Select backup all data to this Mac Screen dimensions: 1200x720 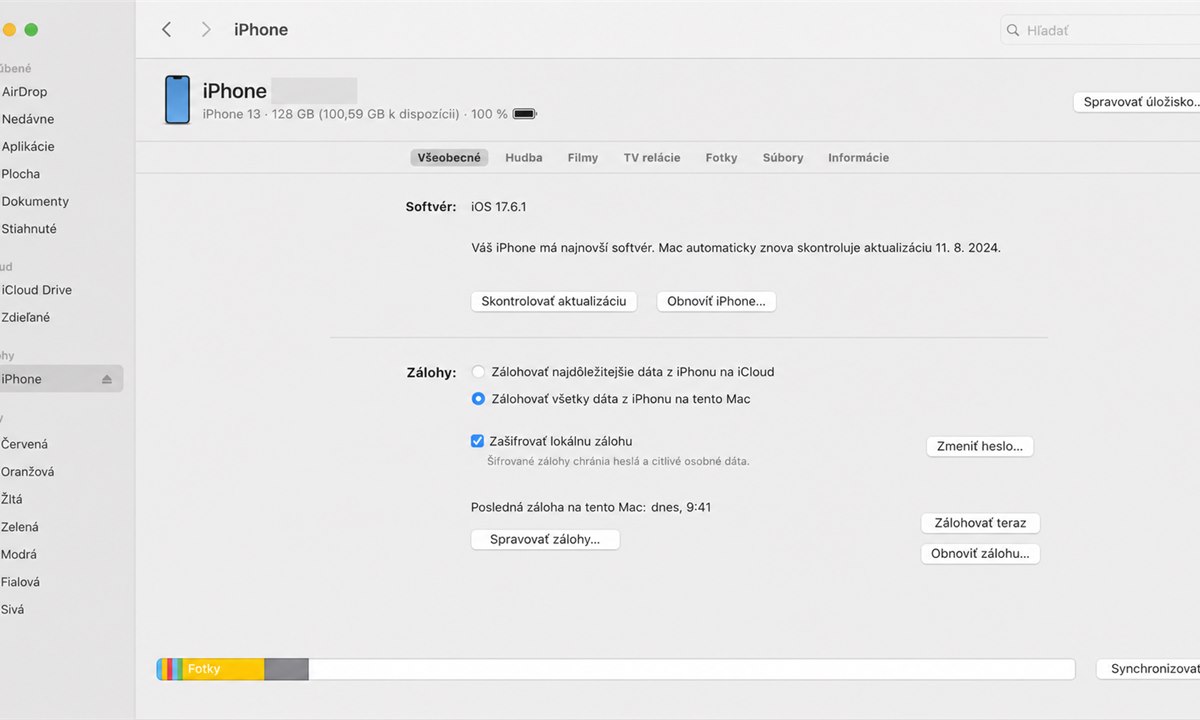pos(478,399)
